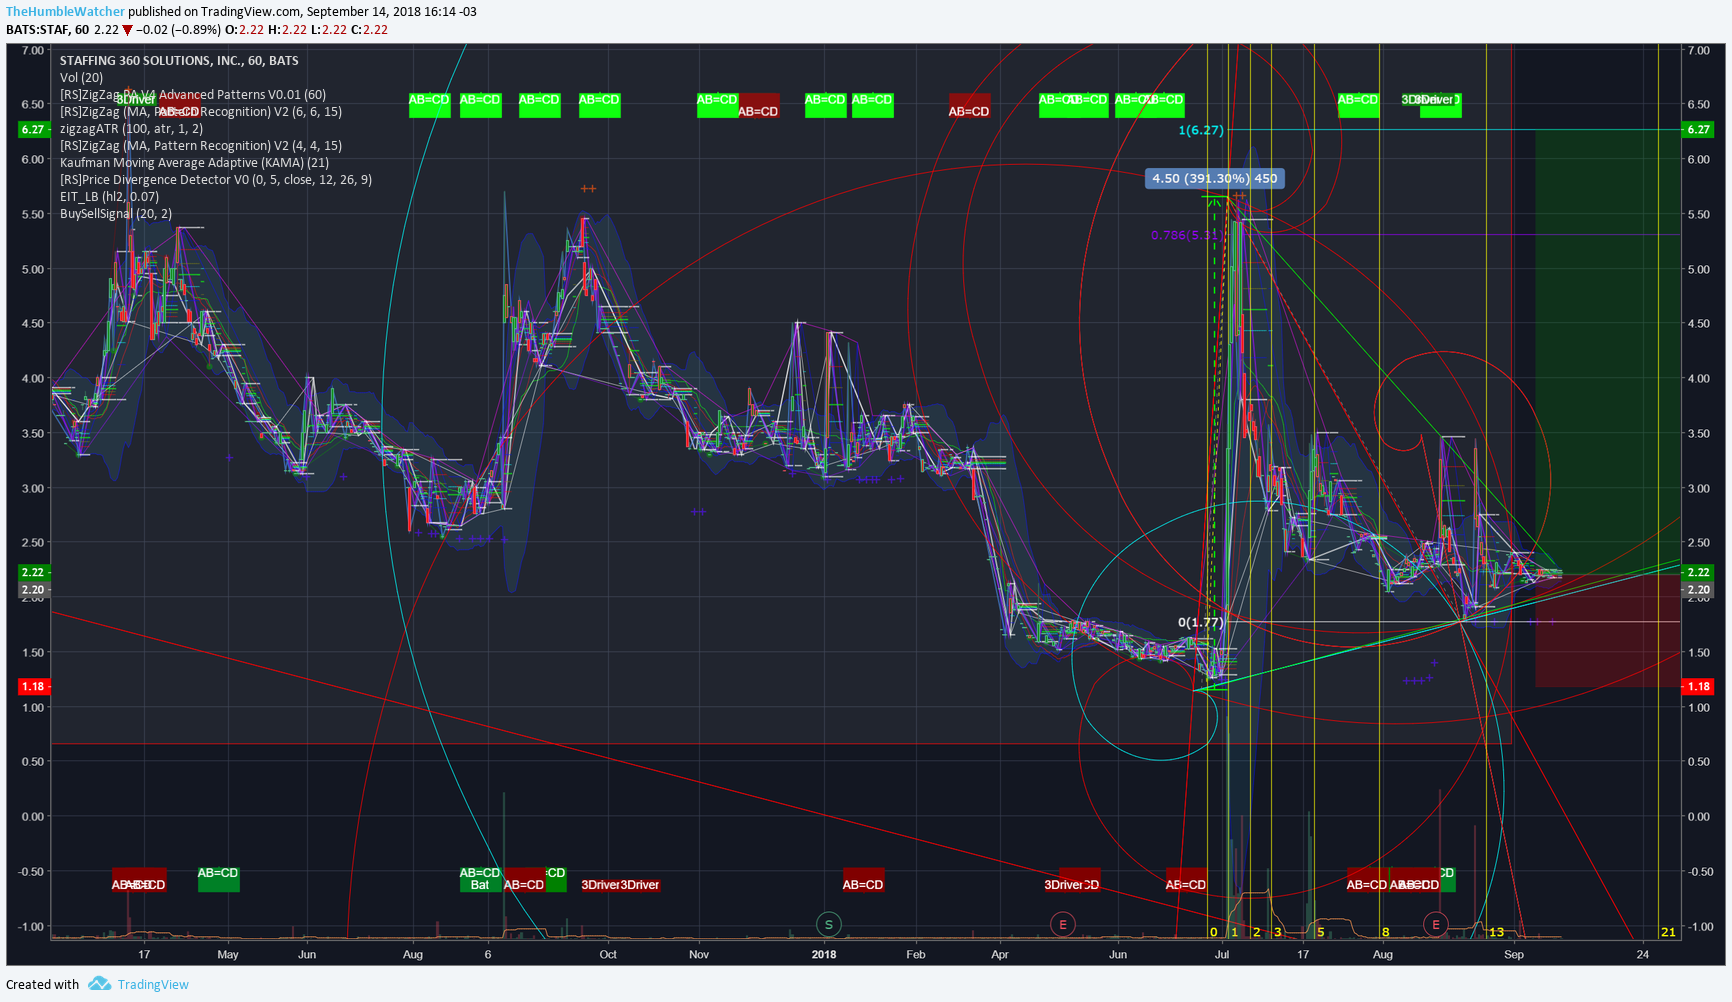Viewport: 1732px width, 1002px height.
Task: Click the TradingView cloud logo icon
Action: [x=99, y=984]
